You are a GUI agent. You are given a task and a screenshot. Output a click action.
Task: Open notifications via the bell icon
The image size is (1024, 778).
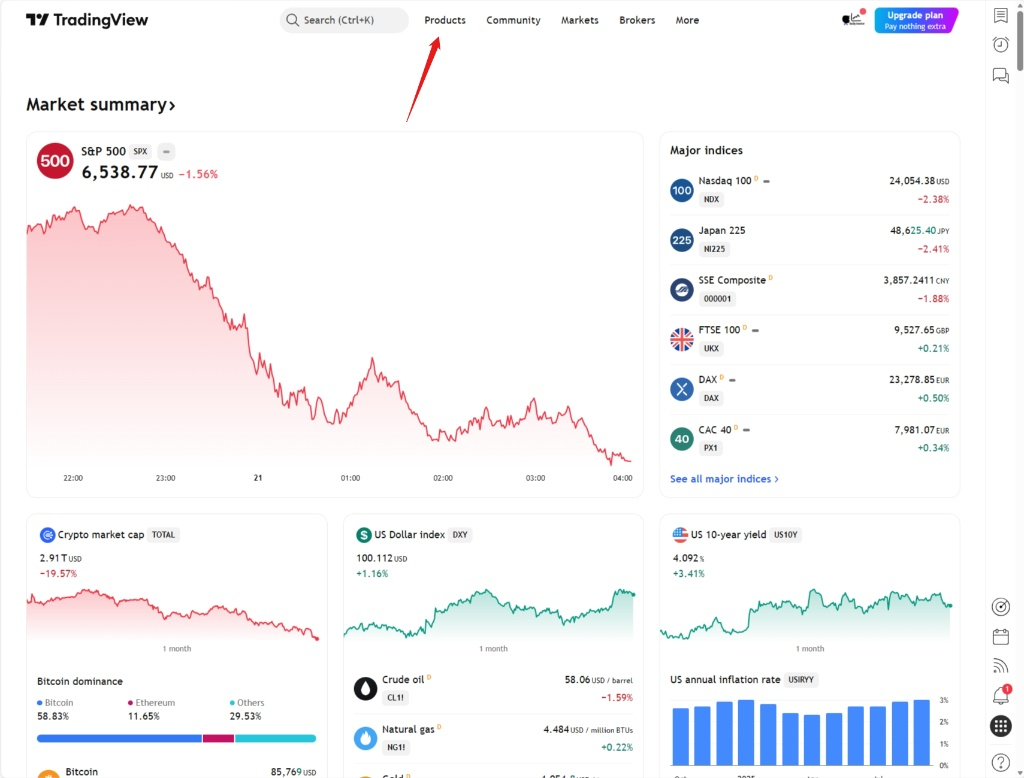[x=1001, y=694]
